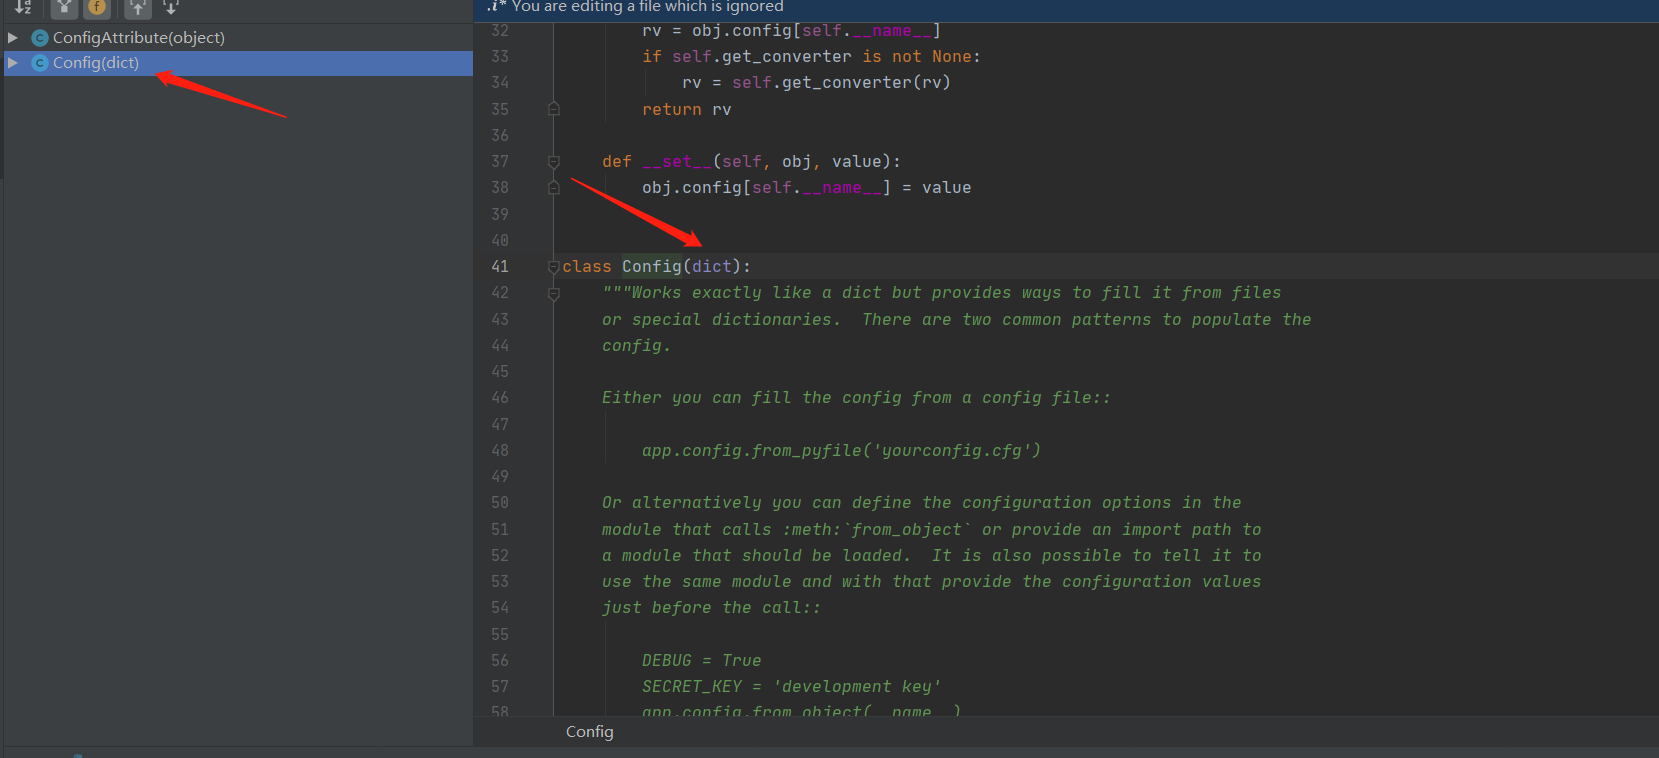Click the Sort Alphabetically icon in Structure toolbar
Viewport: 1659px width, 758px height.
[x=23, y=7]
